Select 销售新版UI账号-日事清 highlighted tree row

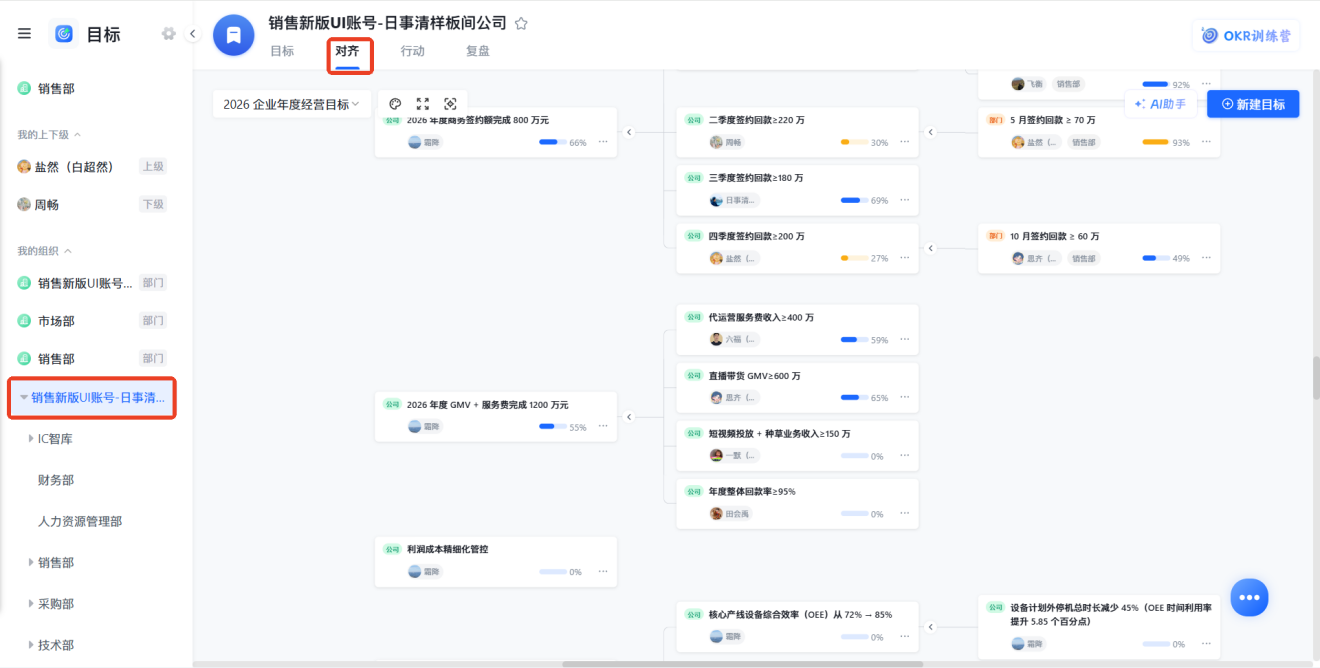coord(92,398)
